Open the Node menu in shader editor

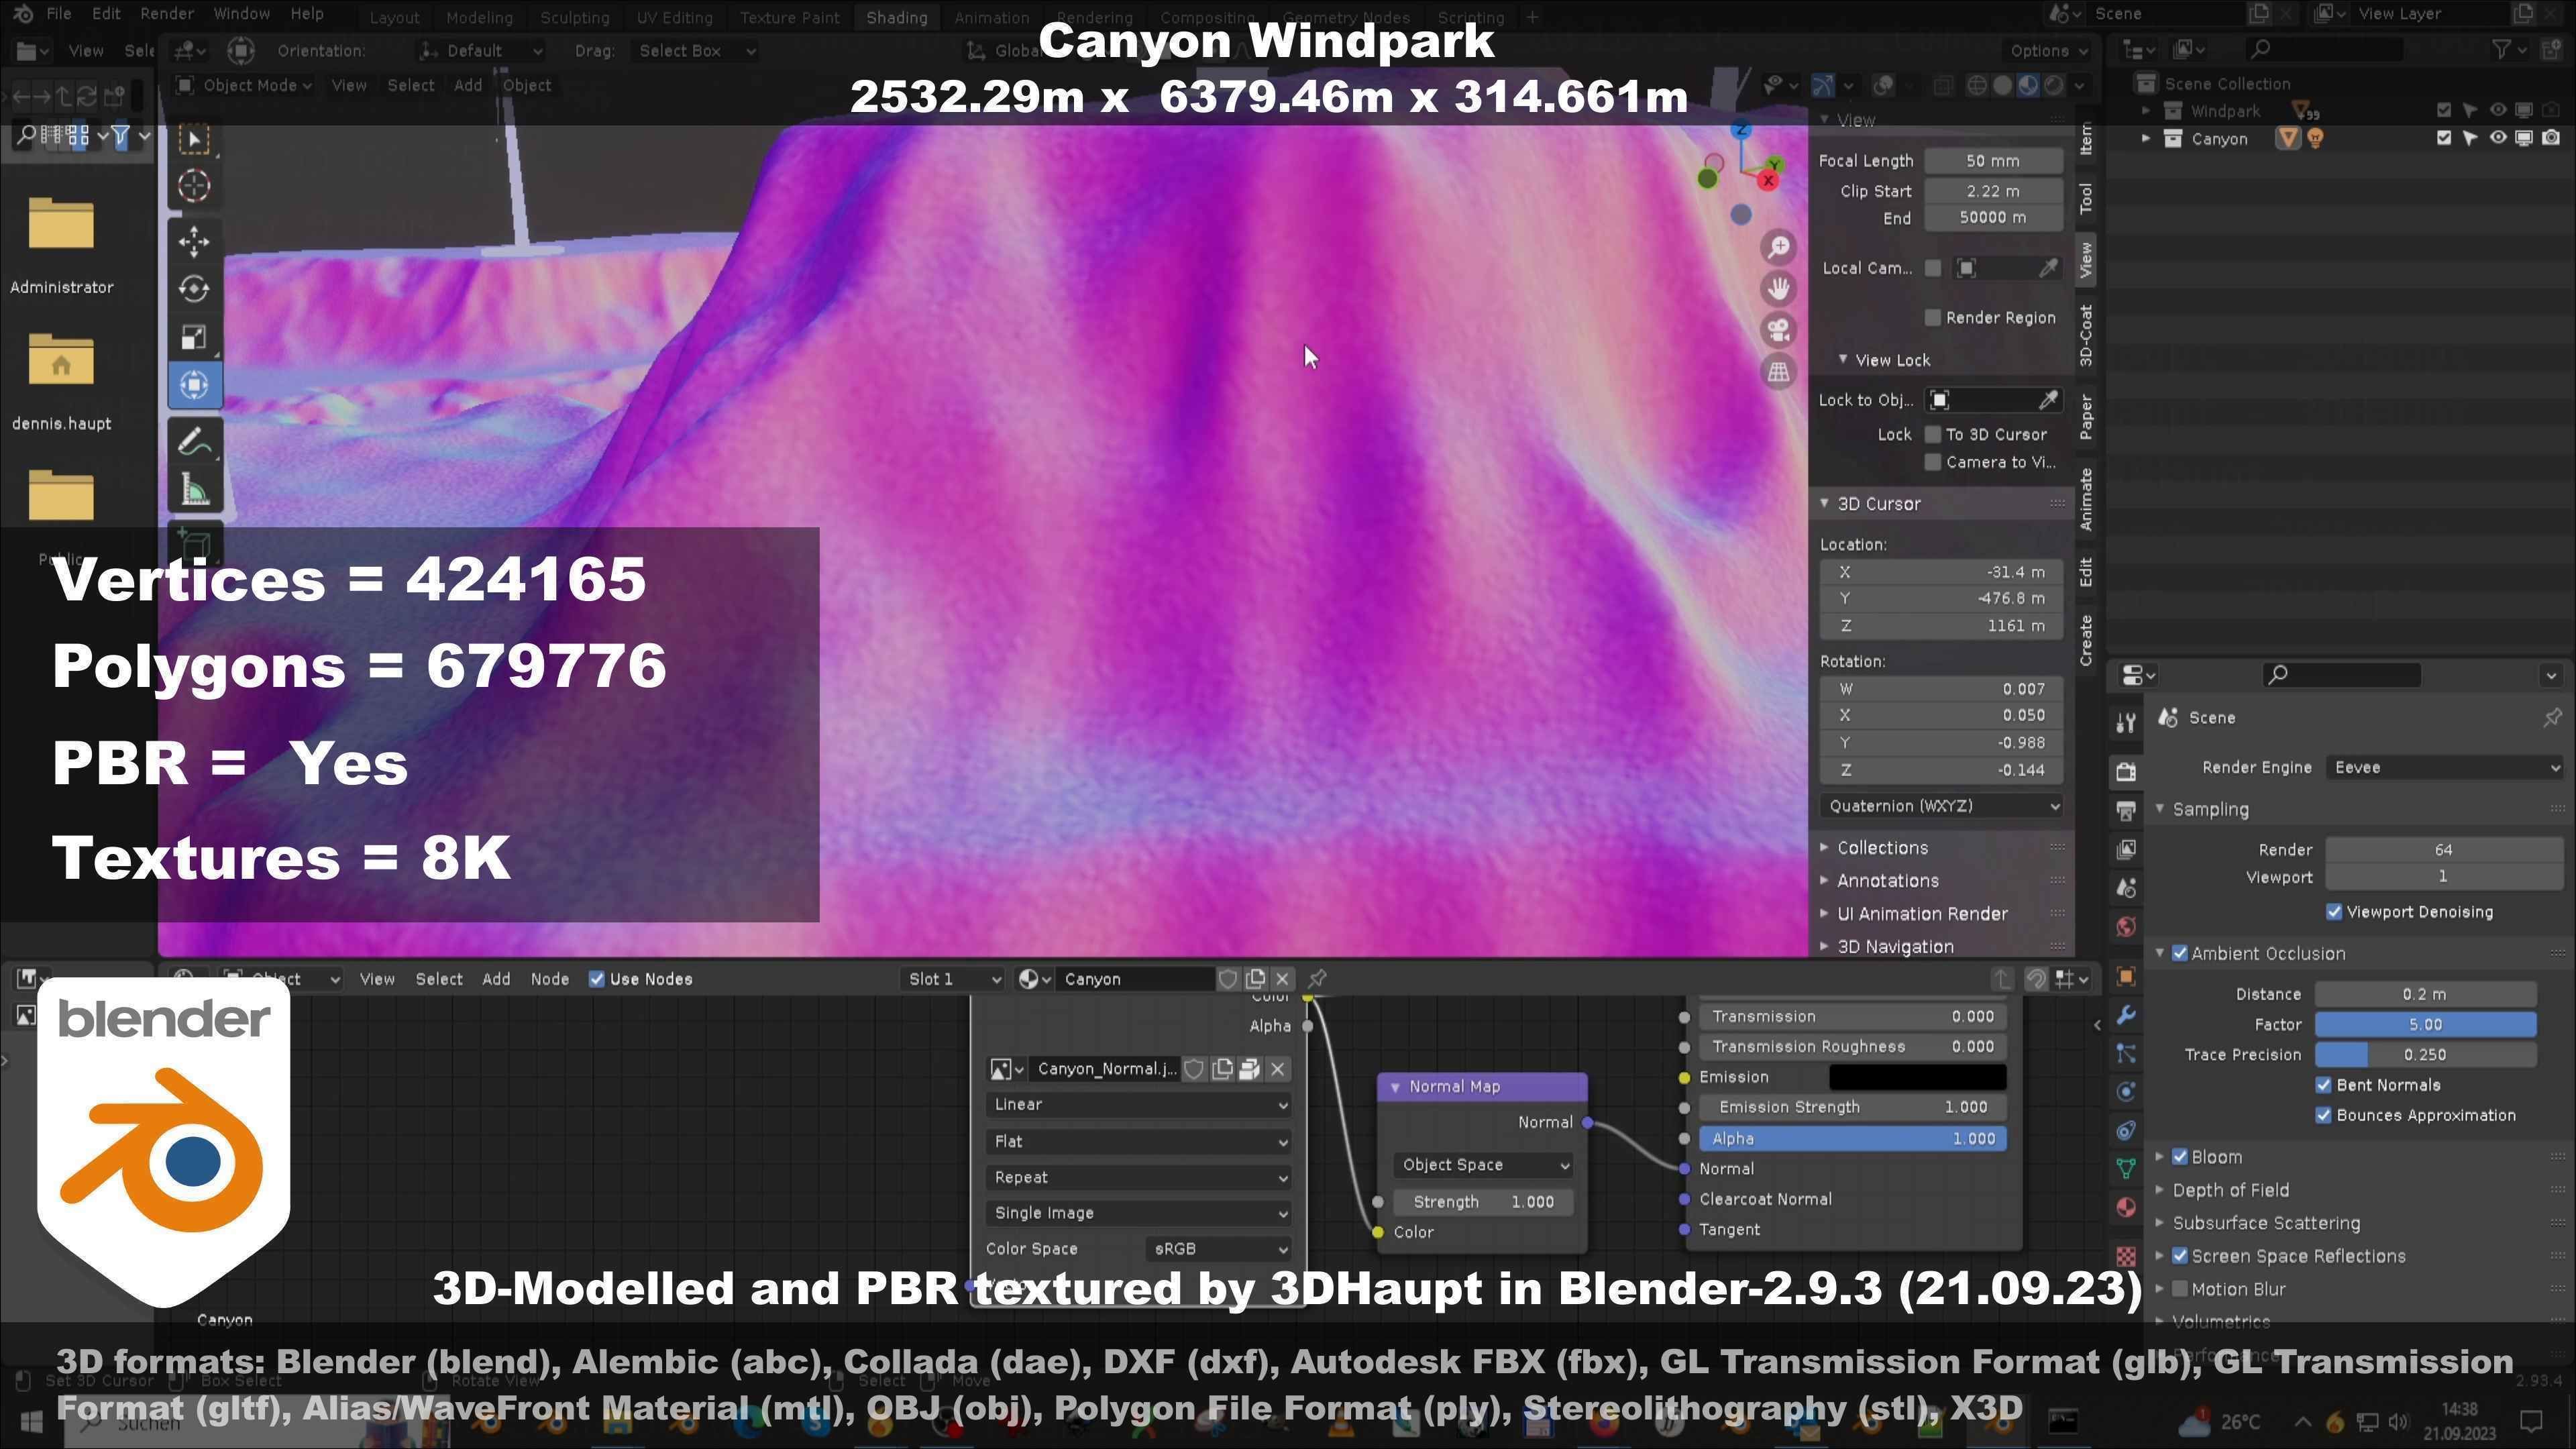coord(549,979)
